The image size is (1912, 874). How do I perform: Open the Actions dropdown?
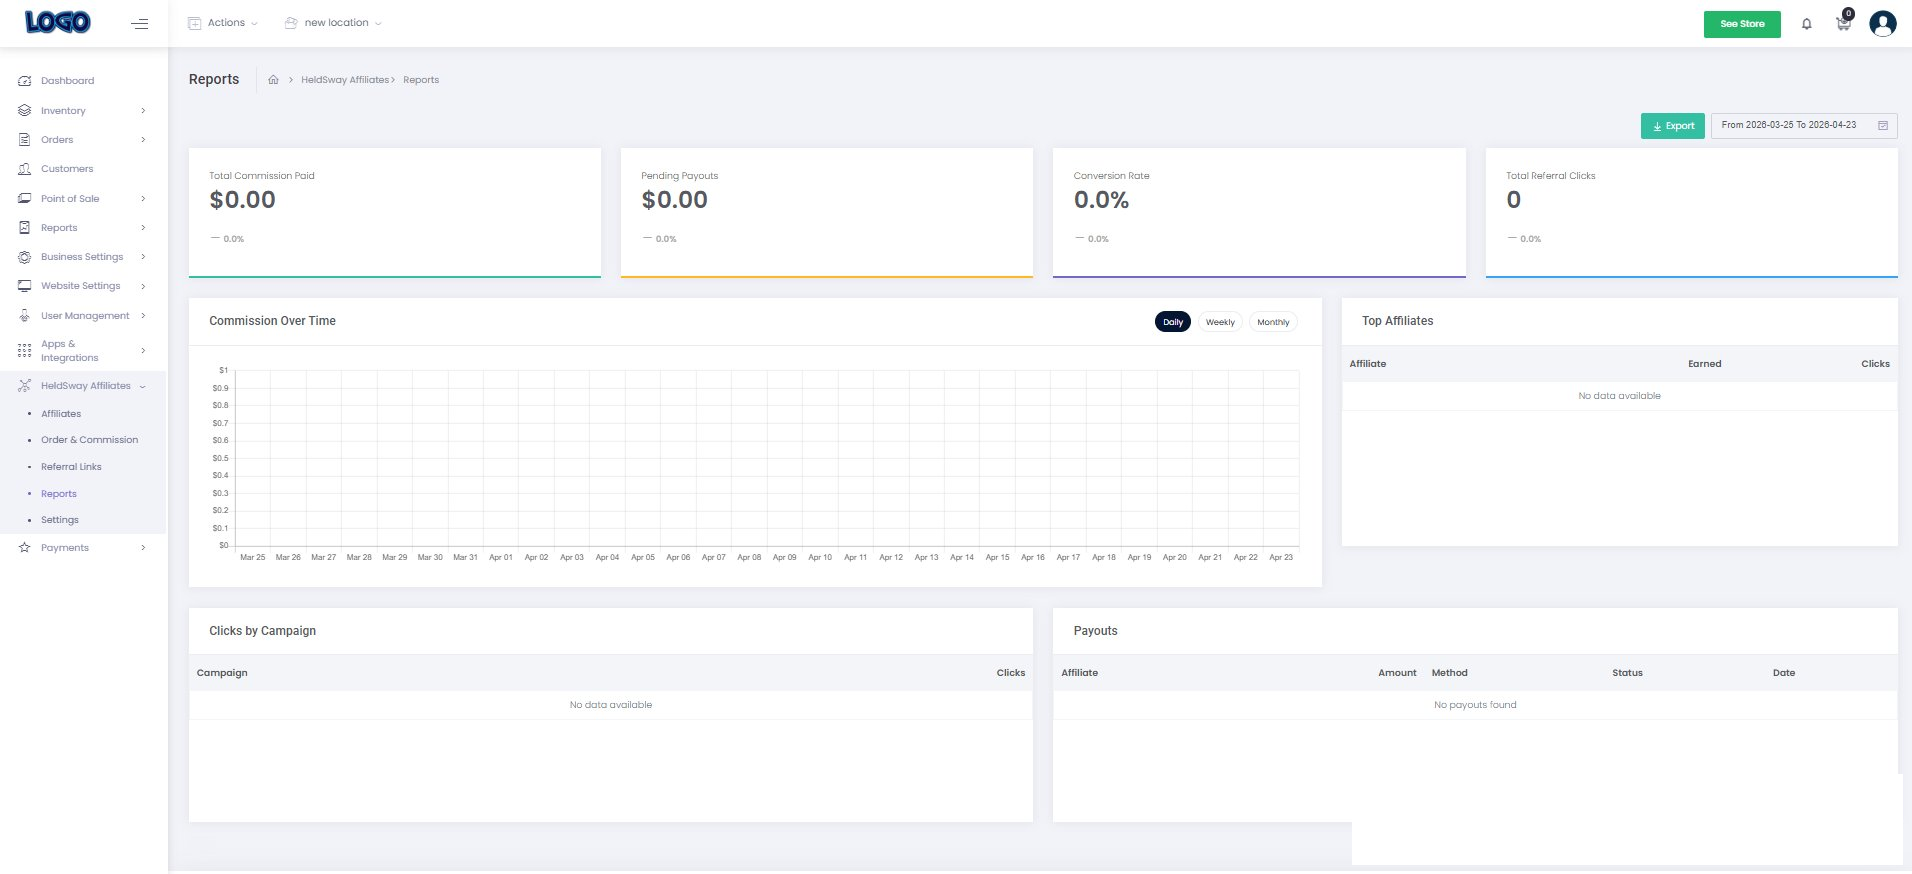223,23
